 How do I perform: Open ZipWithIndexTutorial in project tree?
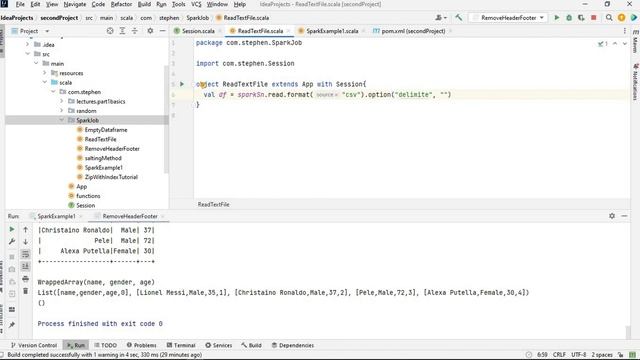pos(111,177)
